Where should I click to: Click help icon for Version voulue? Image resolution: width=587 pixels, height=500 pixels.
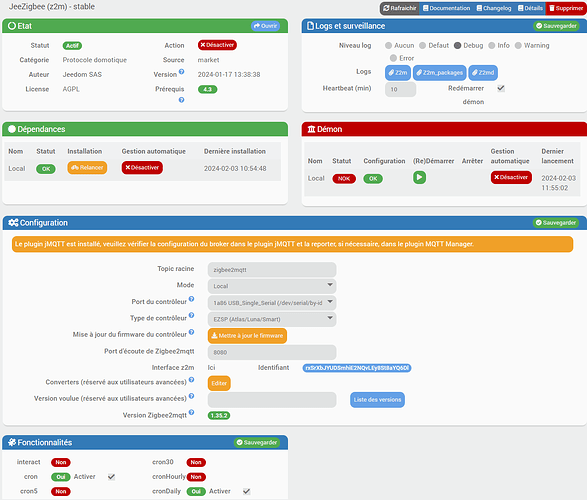click(x=191, y=396)
